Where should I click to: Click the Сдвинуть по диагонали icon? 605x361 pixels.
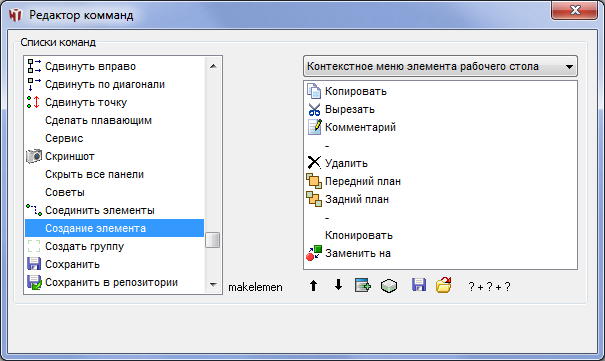coord(34,84)
